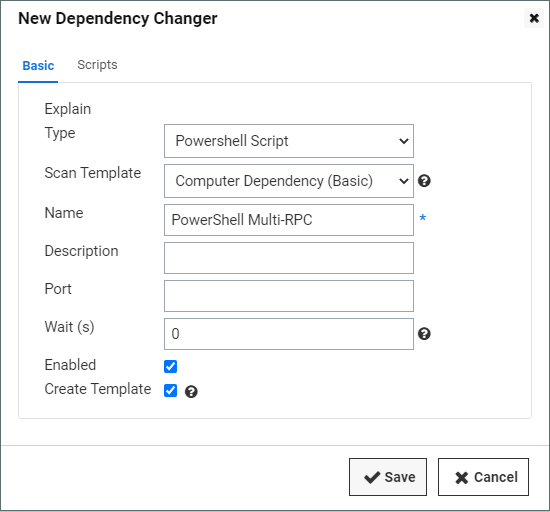Viewport: 550px width, 512px height.
Task: Click into the Description field
Action: tap(289, 258)
